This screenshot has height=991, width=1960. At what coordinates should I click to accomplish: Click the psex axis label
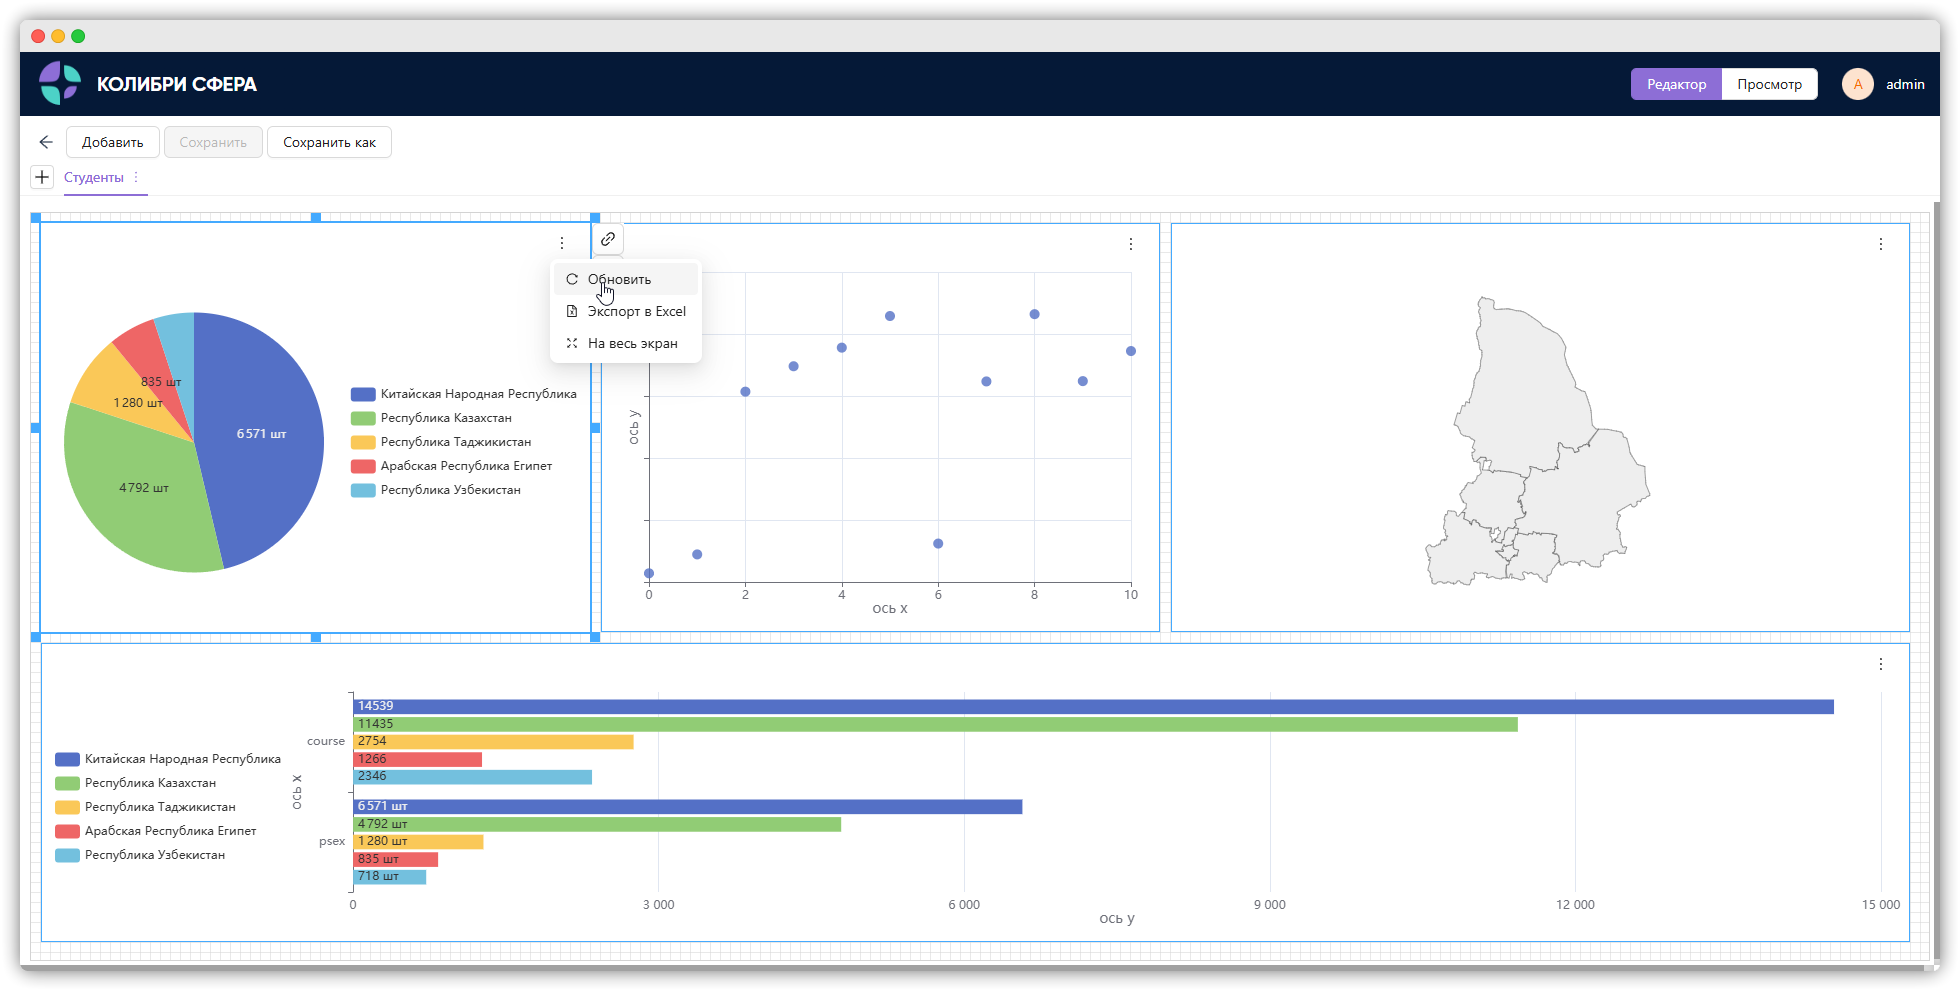point(332,841)
